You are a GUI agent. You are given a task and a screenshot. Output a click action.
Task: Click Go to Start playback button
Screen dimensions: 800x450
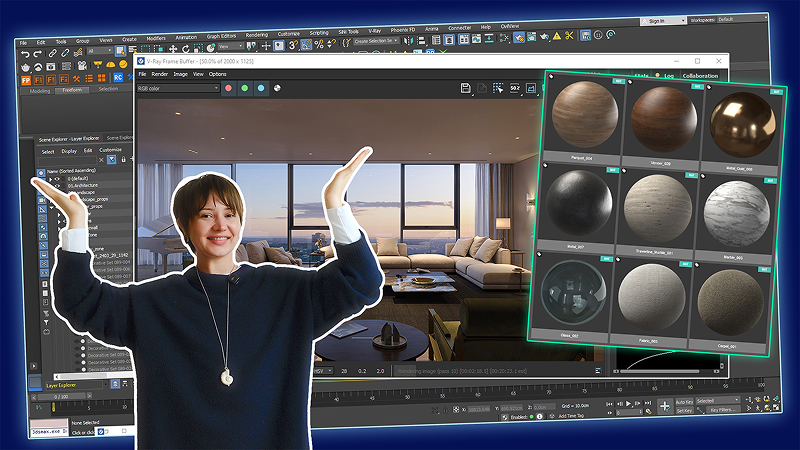[609, 404]
